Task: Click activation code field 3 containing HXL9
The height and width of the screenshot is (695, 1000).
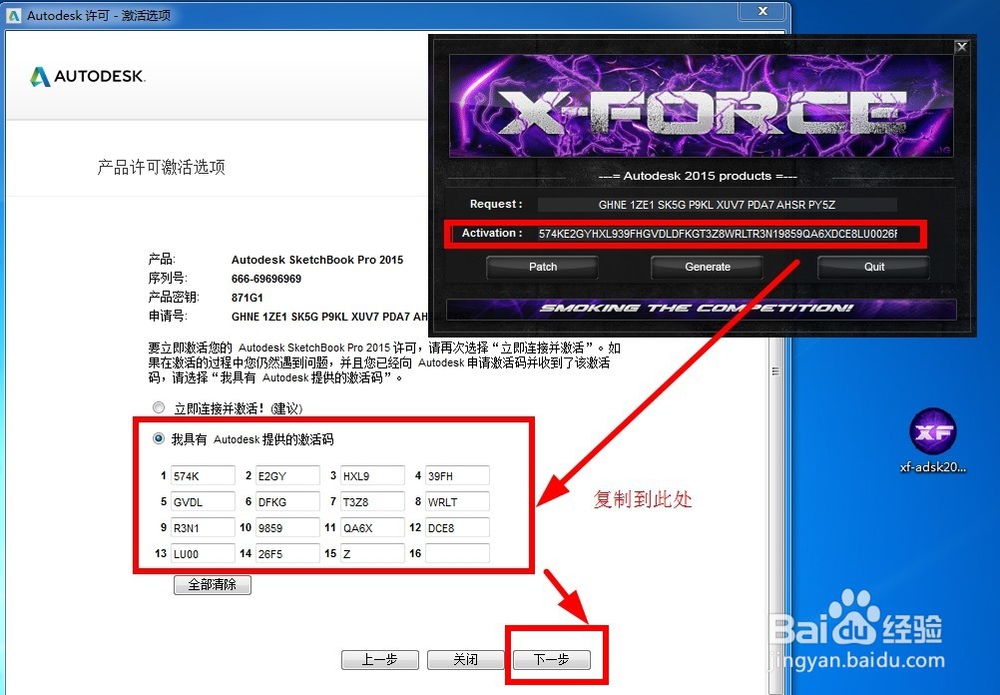Action: click(372, 476)
